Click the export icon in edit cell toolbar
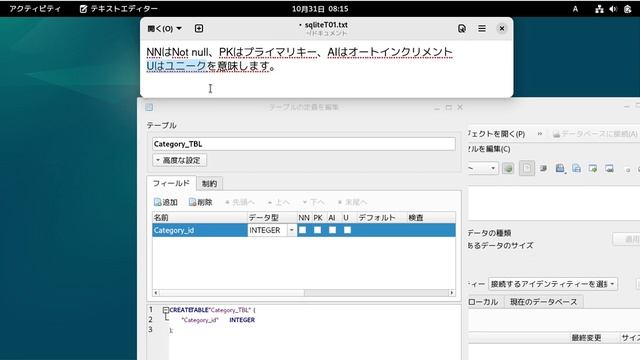Image resolution: width=640 pixels, height=360 pixels. [x=609, y=168]
